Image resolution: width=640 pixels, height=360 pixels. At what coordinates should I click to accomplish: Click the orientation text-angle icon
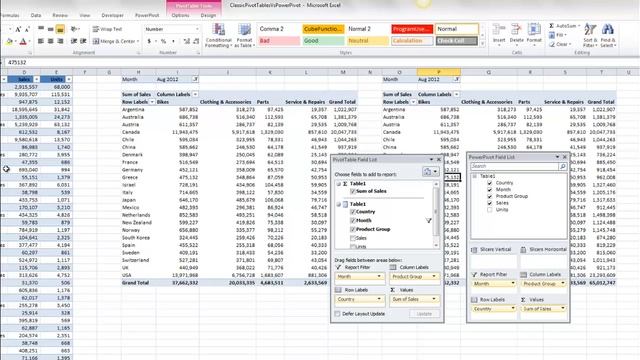[x=74, y=29]
